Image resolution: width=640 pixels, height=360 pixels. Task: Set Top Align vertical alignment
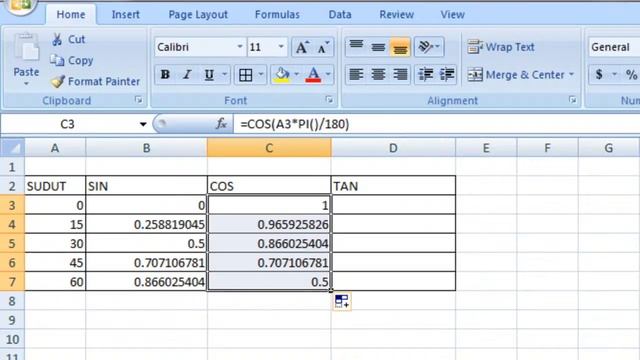click(x=356, y=47)
